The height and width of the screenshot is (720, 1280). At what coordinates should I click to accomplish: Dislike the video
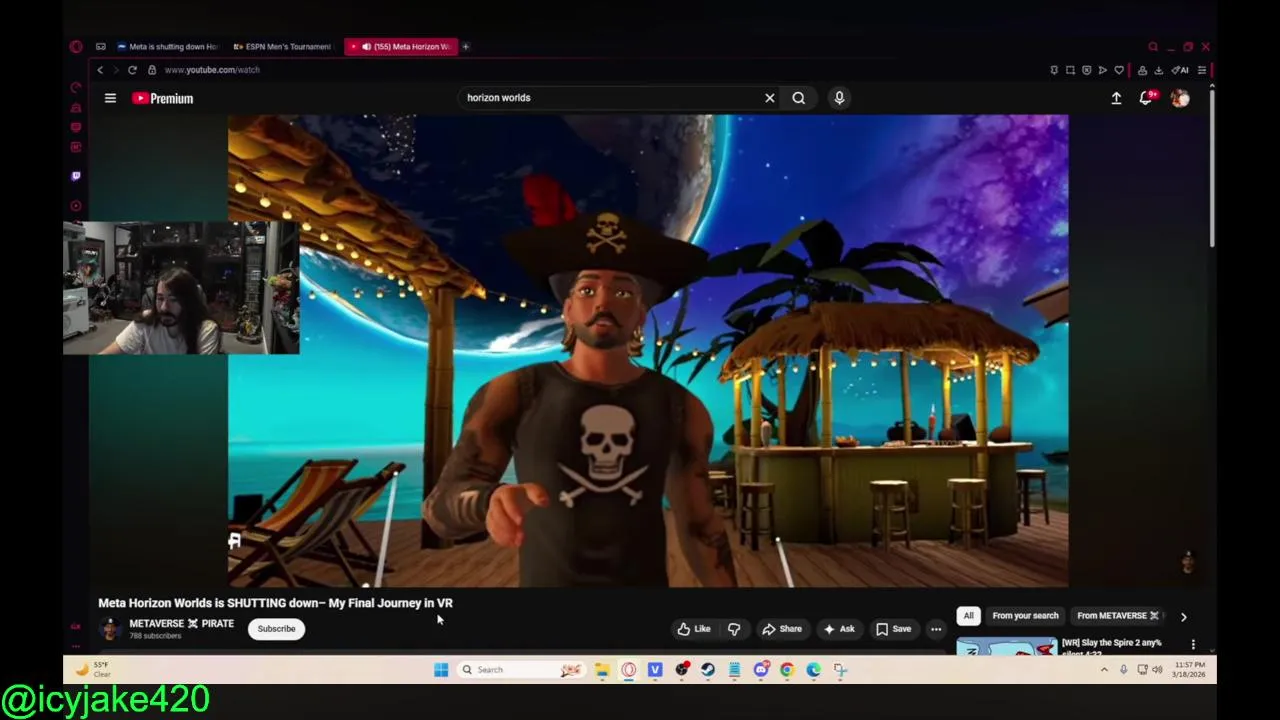coord(734,629)
